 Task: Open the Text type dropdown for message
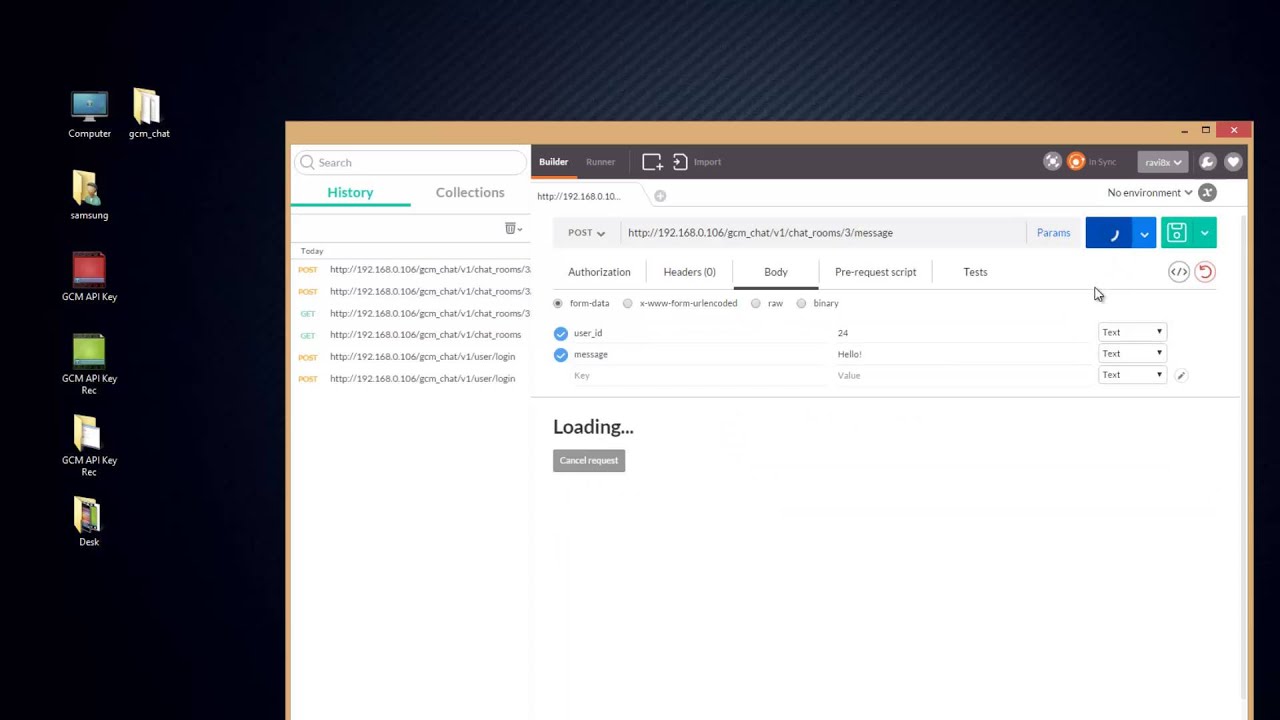point(1132,353)
